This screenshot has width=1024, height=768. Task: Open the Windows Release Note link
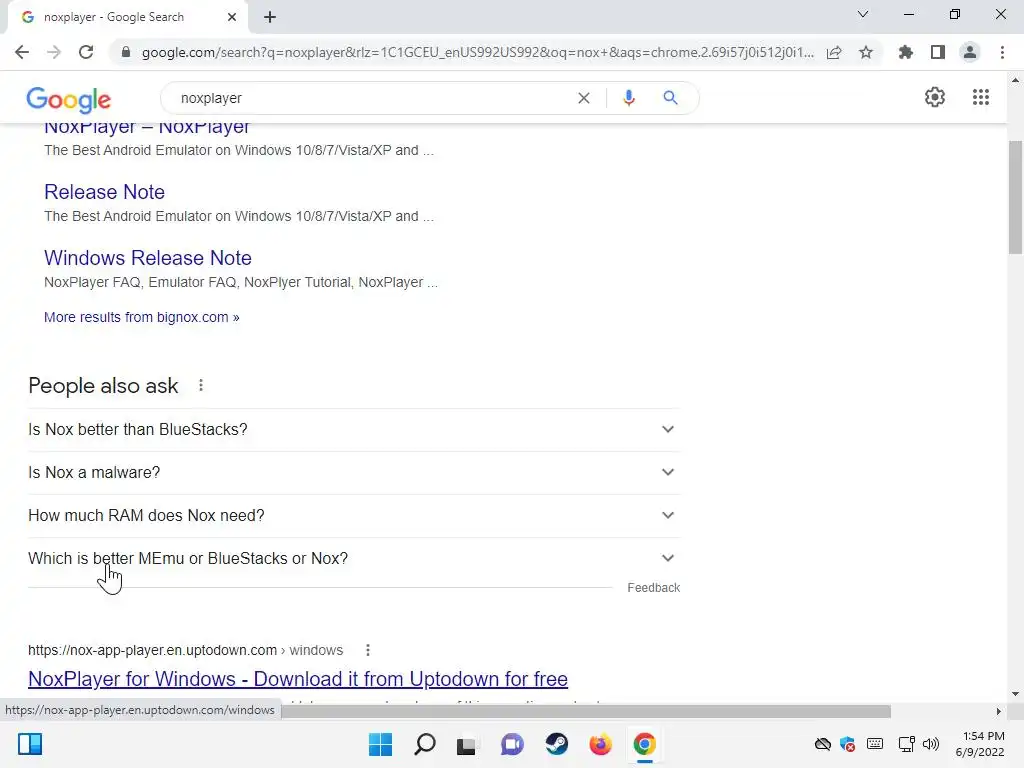[x=148, y=258]
